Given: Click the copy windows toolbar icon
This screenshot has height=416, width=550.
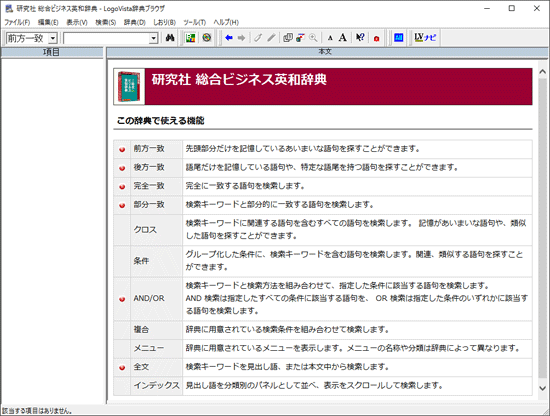Looking at the screenshot, I should [x=288, y=38].
